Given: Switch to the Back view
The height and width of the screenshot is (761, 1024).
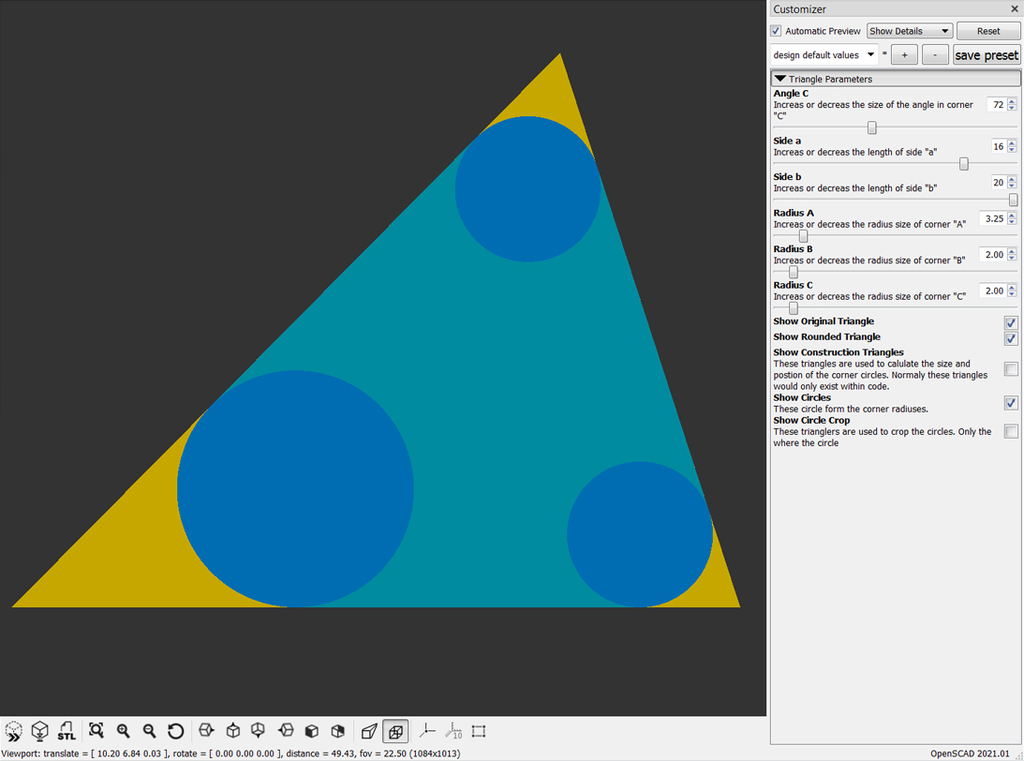Looking at the screenshot, I should pos(338,731).
